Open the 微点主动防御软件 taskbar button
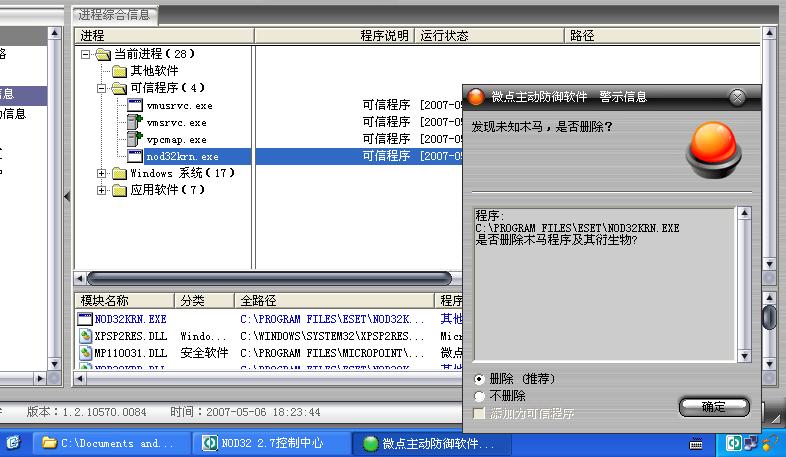The width and height of the screenshot is (786, 457). pos(433,443)
